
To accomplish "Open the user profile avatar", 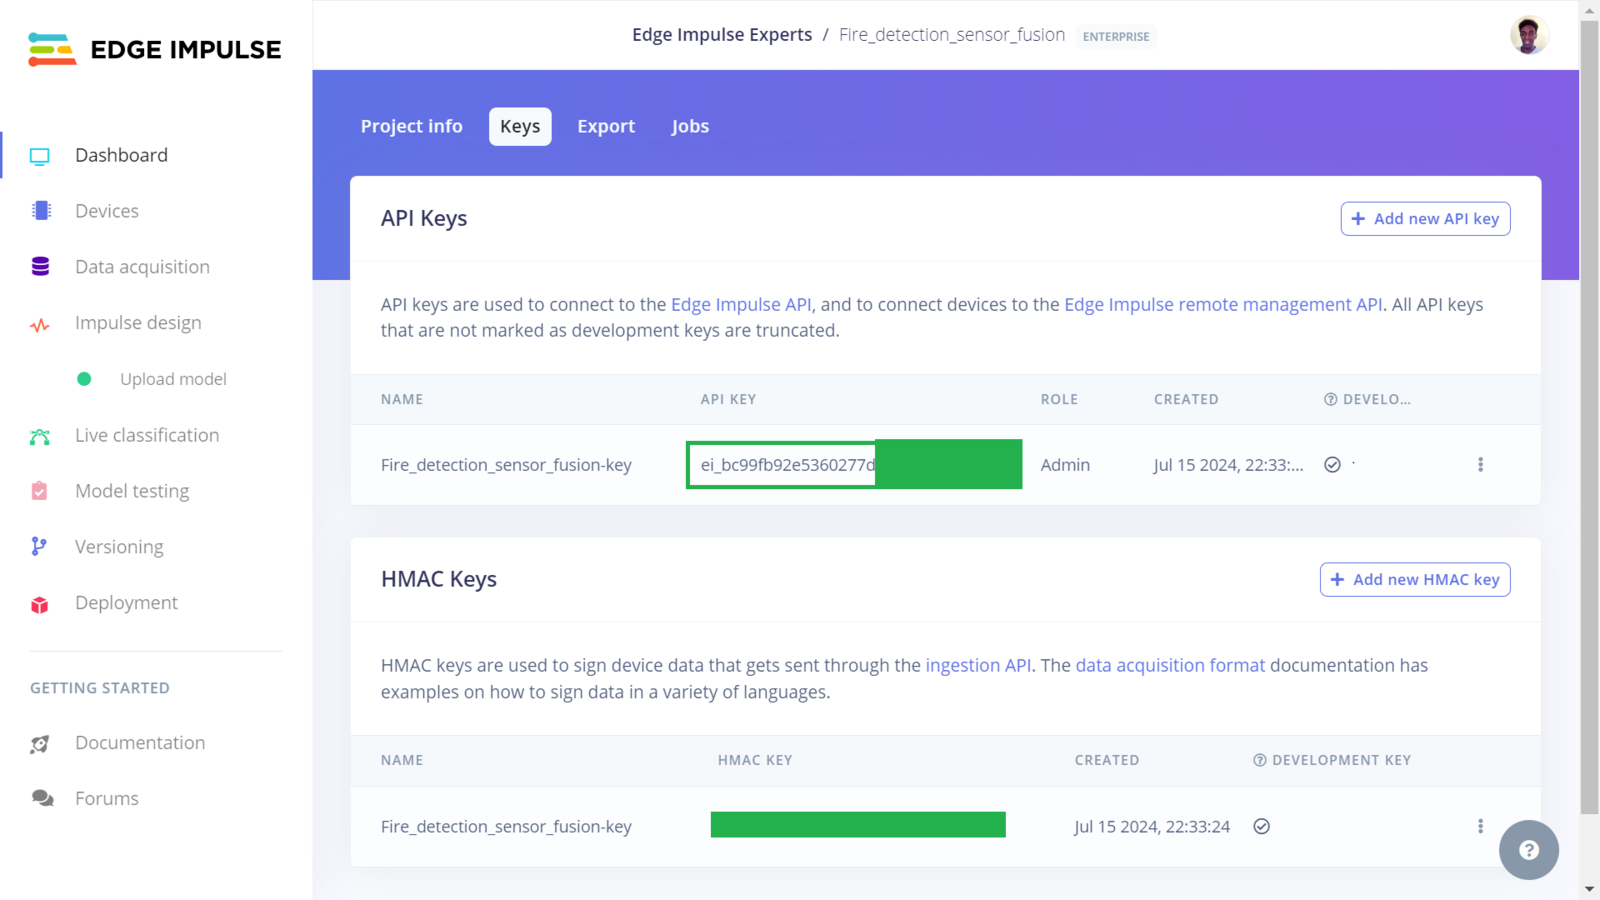I will pyautogui.click(x=1528, y=35).
